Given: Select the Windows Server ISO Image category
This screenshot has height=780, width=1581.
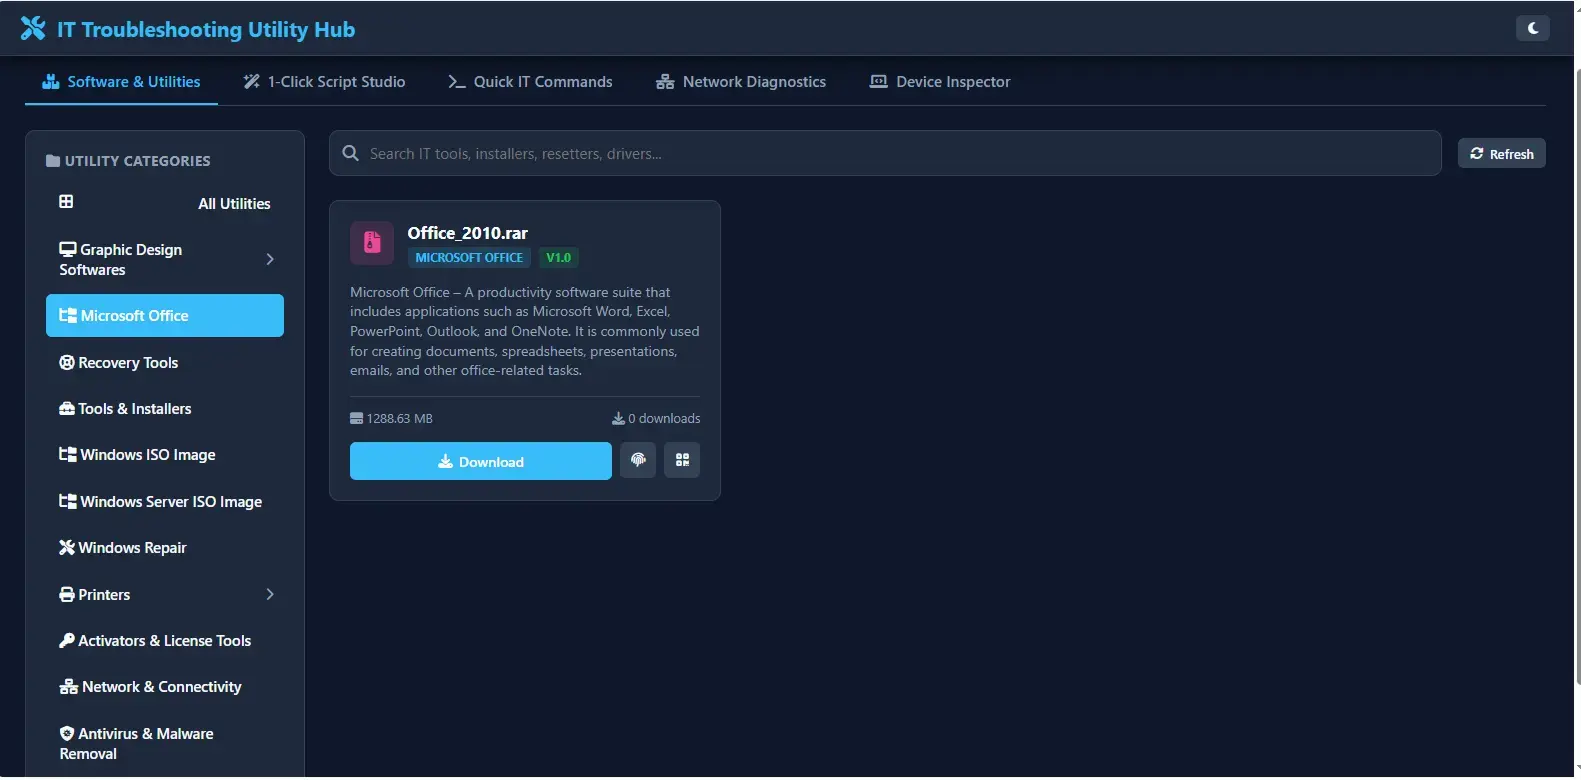Looking at the screenshot, I should (x=165, y=501).
